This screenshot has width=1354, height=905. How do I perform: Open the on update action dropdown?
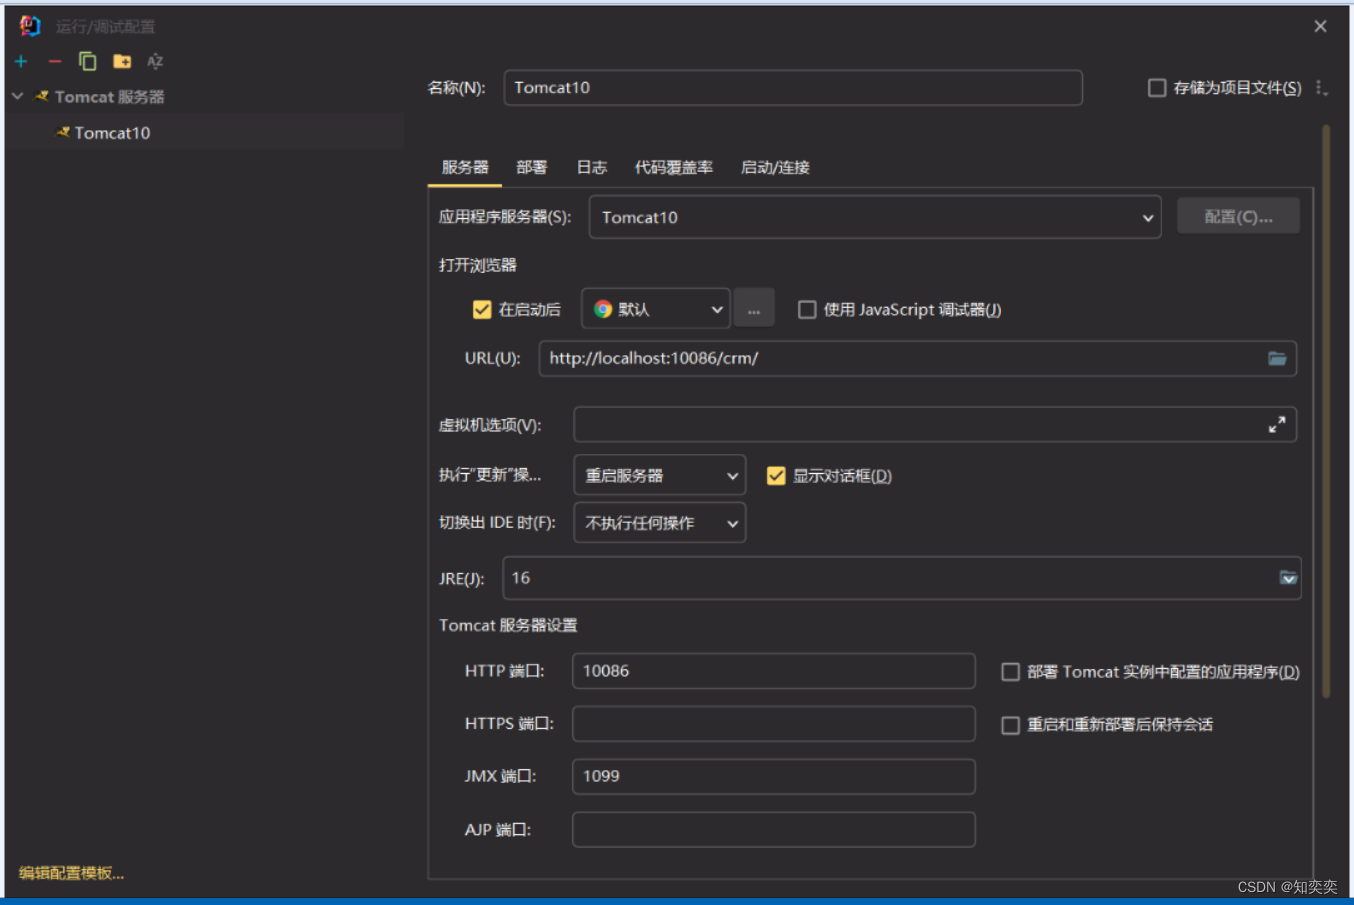[660, 476]
